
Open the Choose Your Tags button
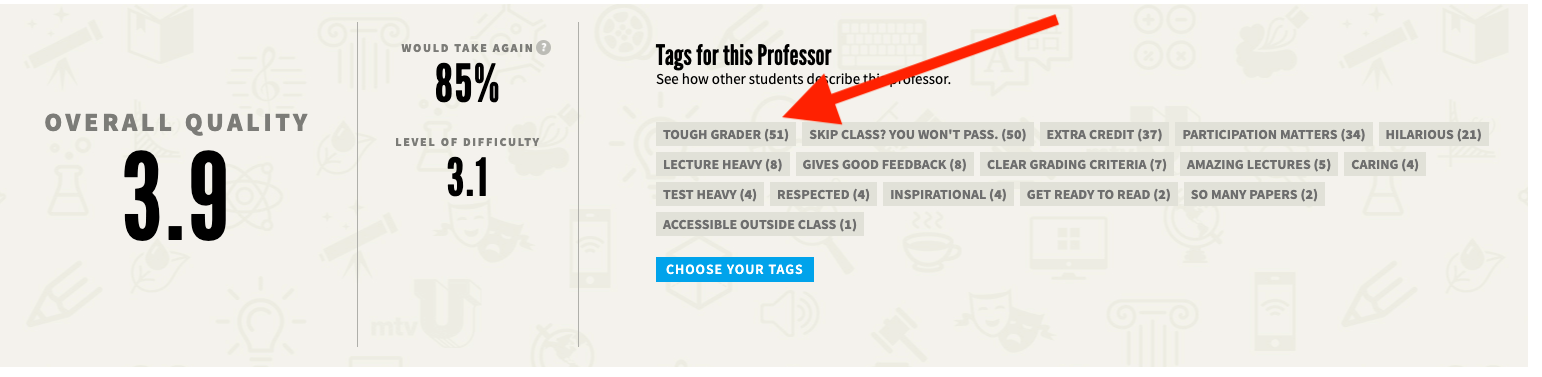[x=735, y=269]
